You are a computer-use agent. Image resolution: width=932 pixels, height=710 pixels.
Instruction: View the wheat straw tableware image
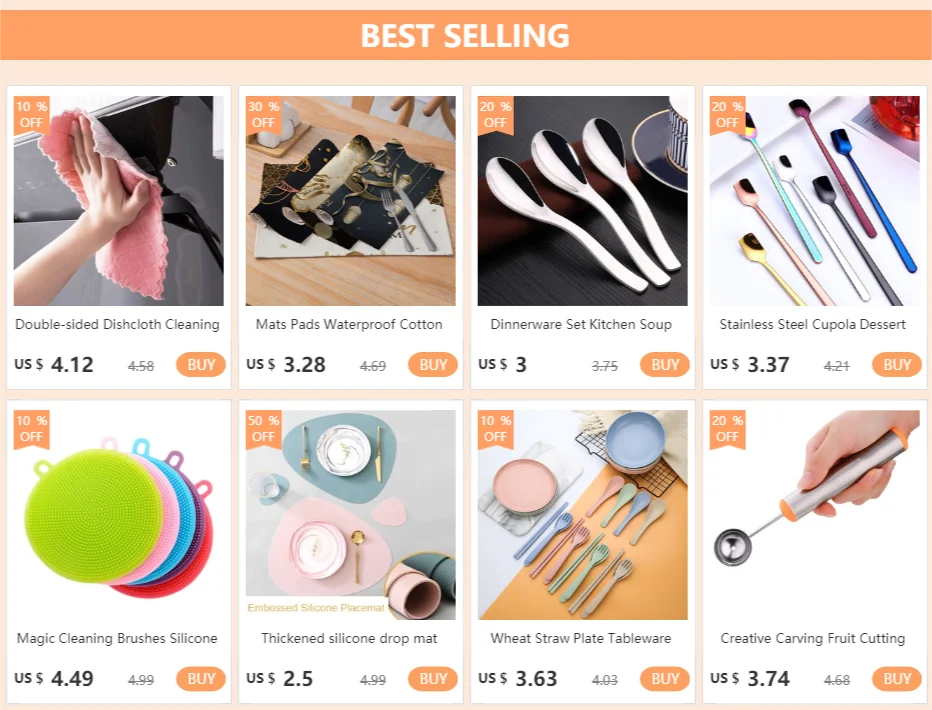point(582,515)
